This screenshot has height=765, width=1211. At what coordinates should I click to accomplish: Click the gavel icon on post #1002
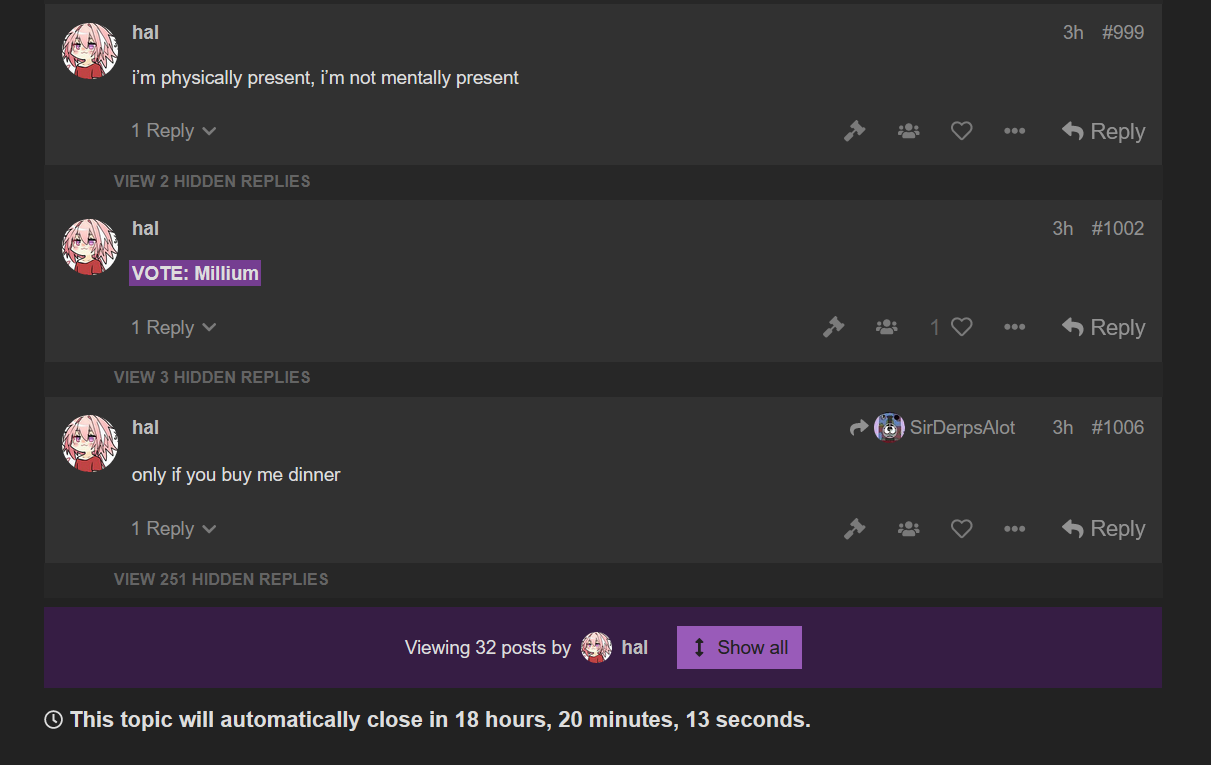coord(833,327)
